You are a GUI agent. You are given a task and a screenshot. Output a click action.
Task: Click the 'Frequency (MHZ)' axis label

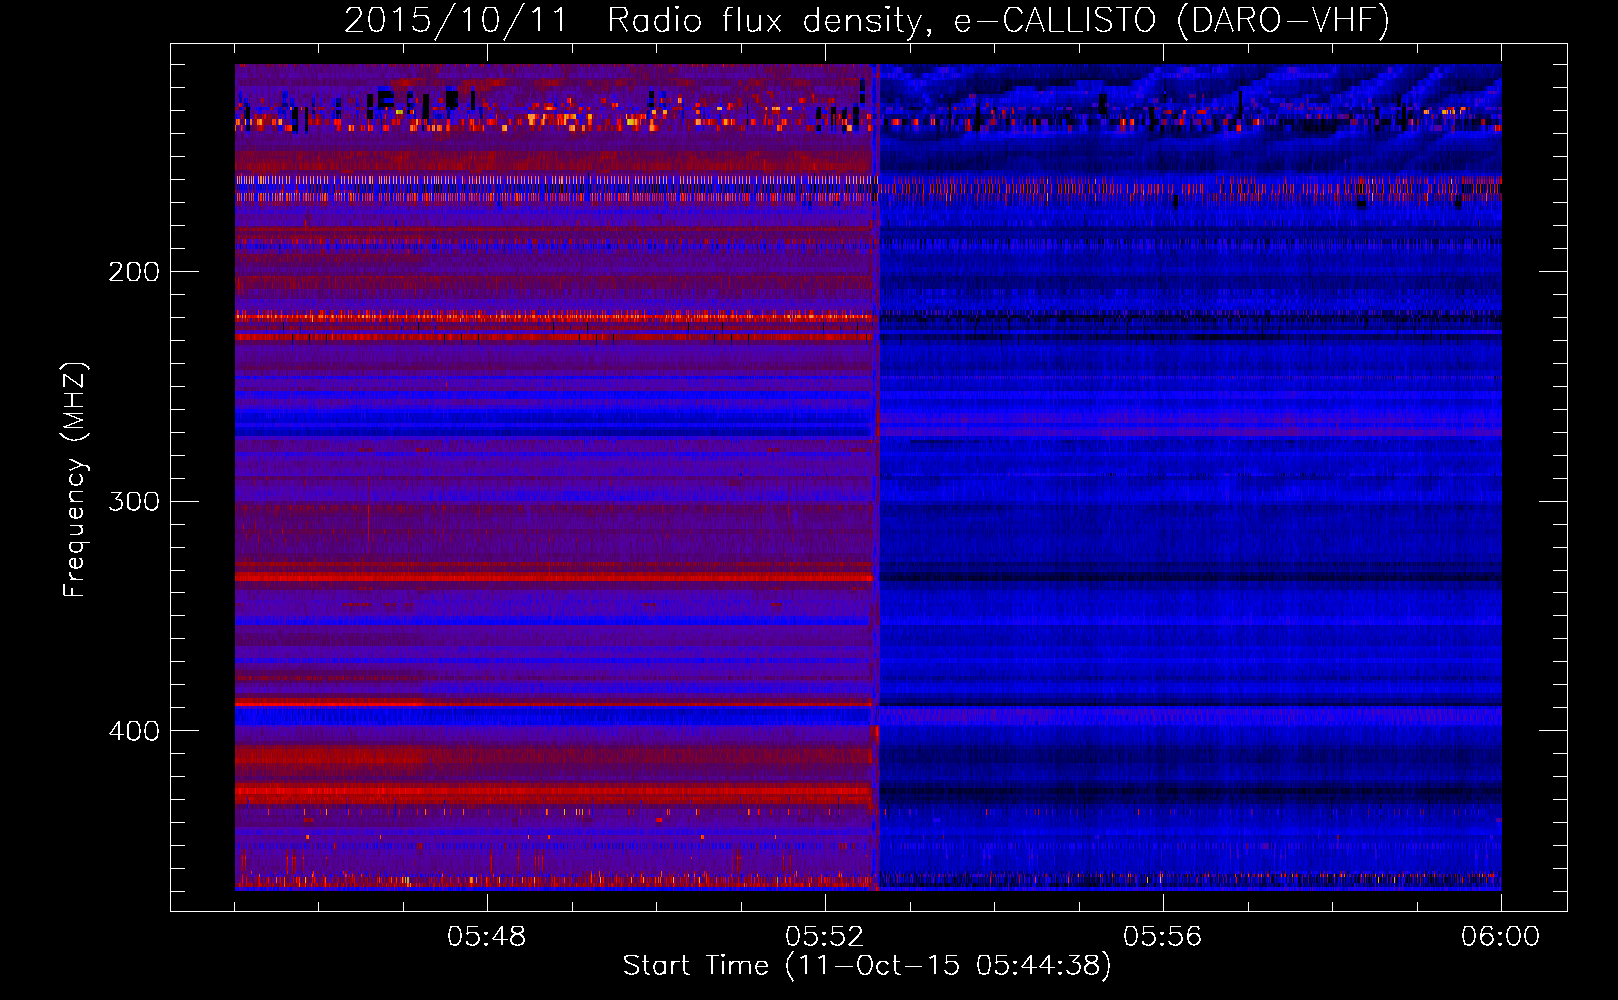click(75, 480)
